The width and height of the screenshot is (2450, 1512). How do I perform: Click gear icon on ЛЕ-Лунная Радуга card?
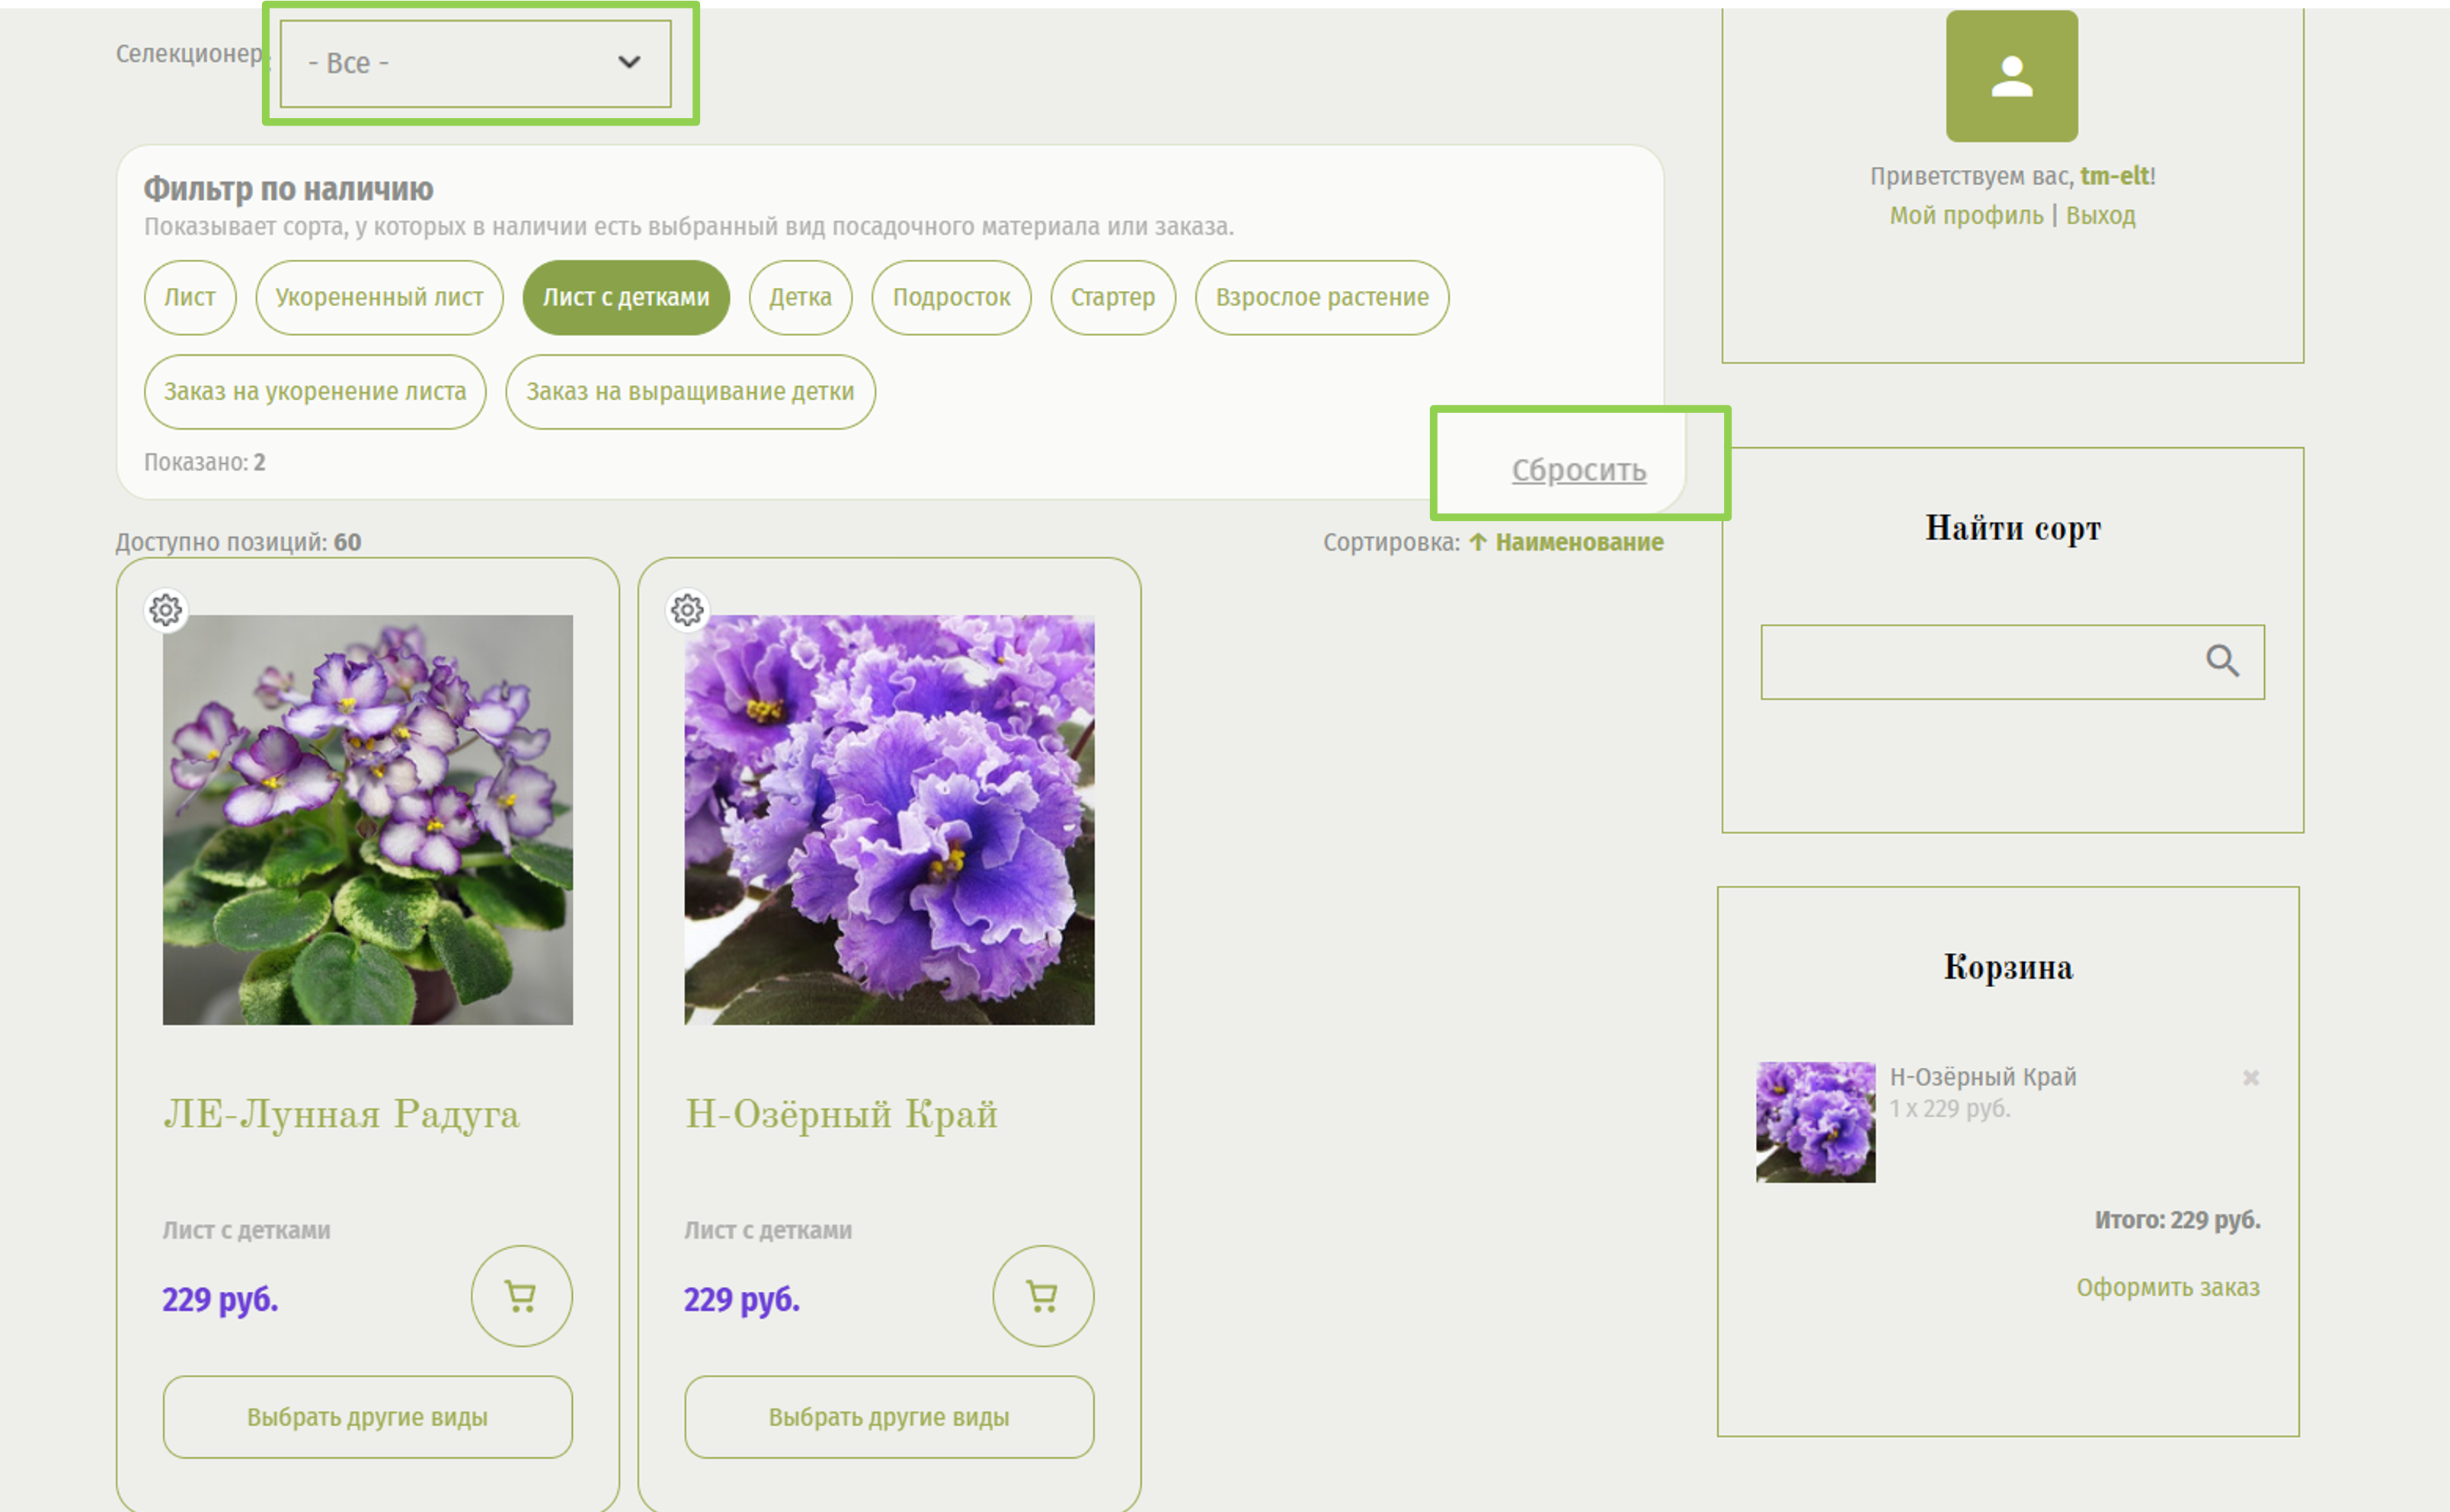pos(166,609)
